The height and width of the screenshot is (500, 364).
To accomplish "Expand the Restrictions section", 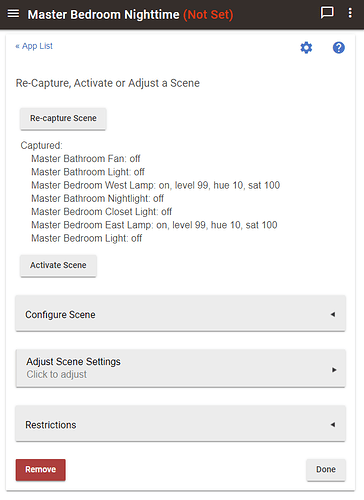I will pyautogui.click(x=180, y=424).
